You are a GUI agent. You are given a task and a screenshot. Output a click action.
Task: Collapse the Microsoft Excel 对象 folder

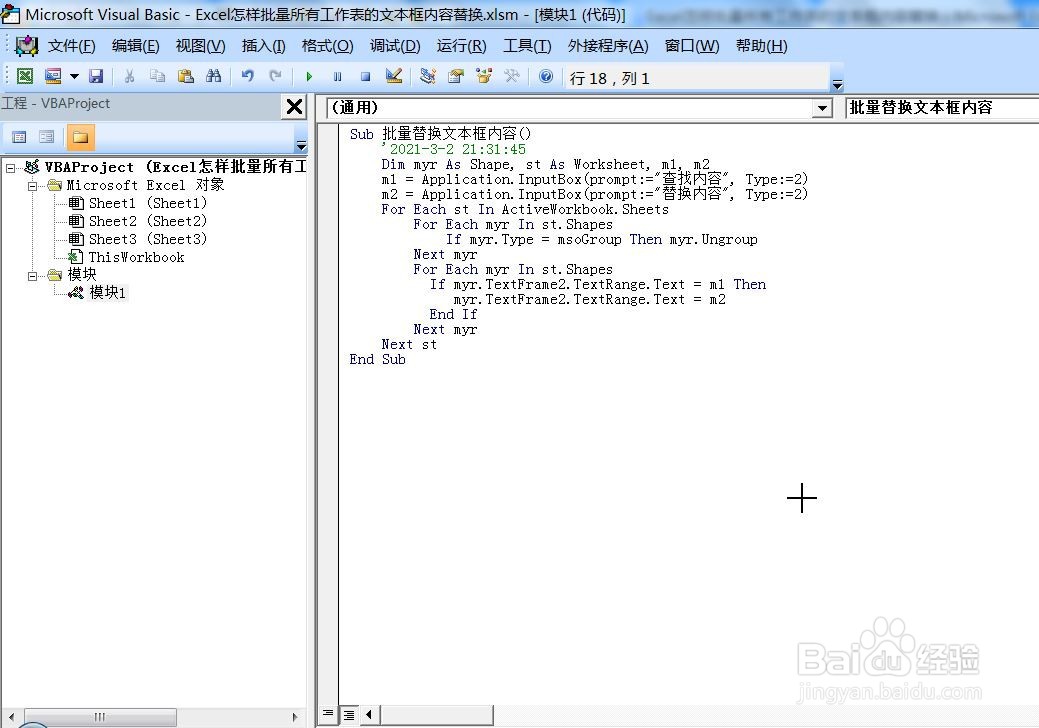32,186
